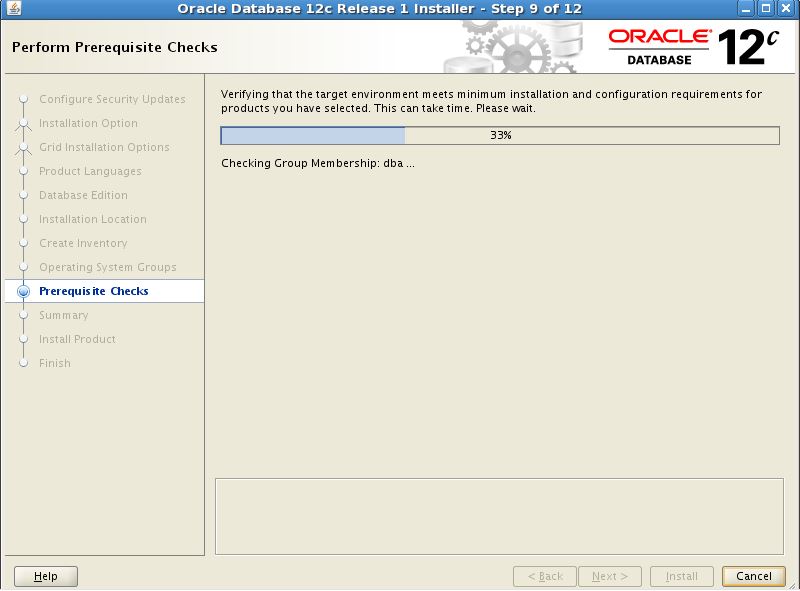Click the disabled Back button

[545, 576]
